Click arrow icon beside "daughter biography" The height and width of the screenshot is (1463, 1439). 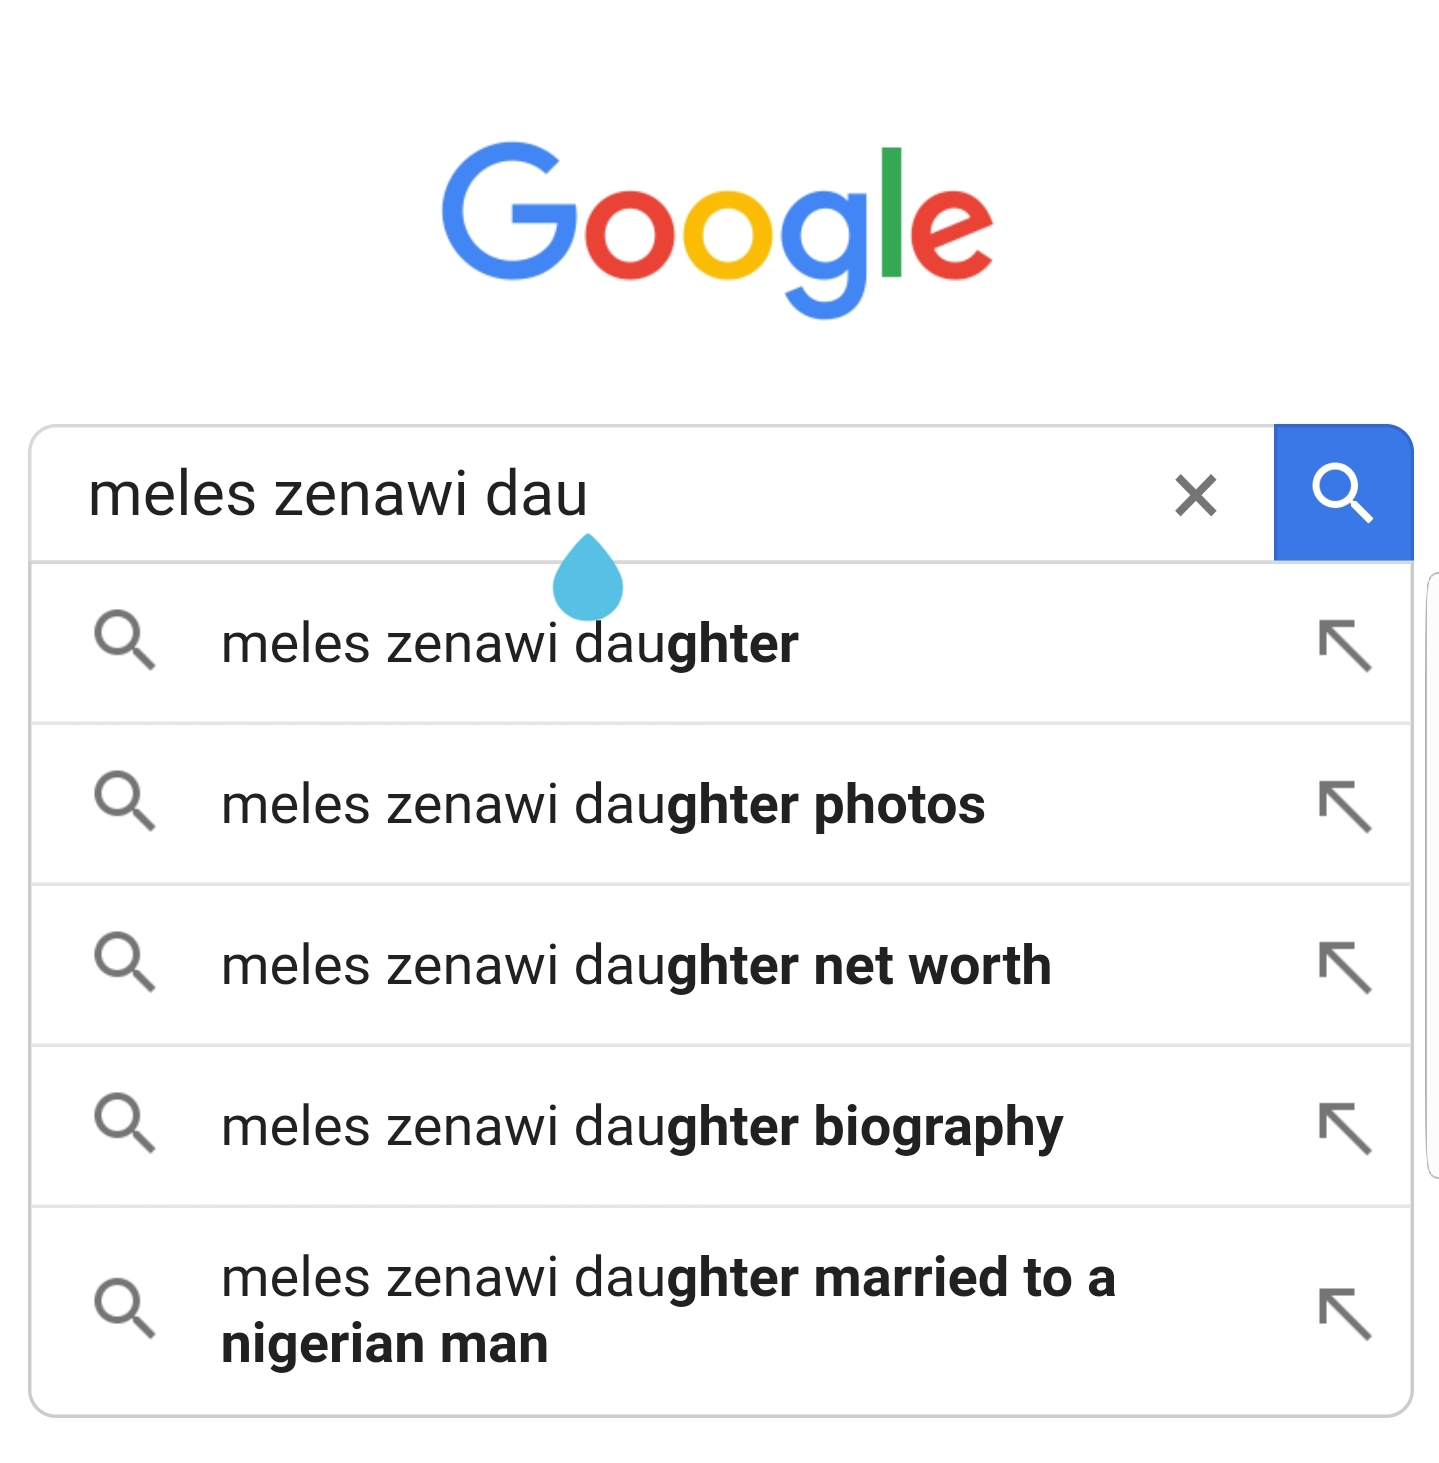[x=1344, y=1128]
